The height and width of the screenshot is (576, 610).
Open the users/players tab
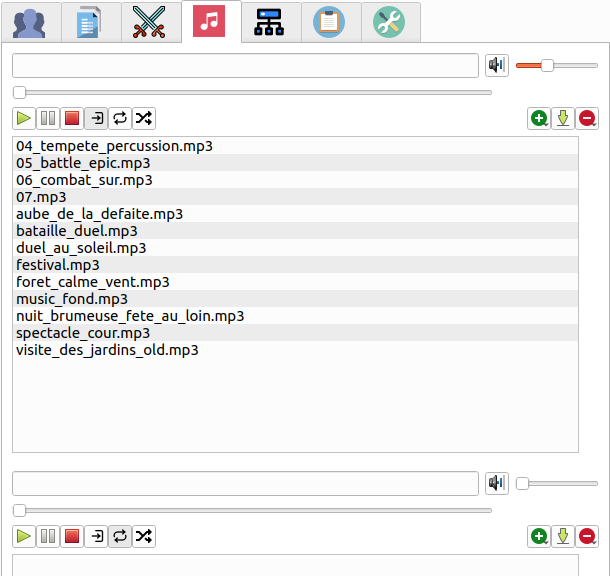pos(30,22)
